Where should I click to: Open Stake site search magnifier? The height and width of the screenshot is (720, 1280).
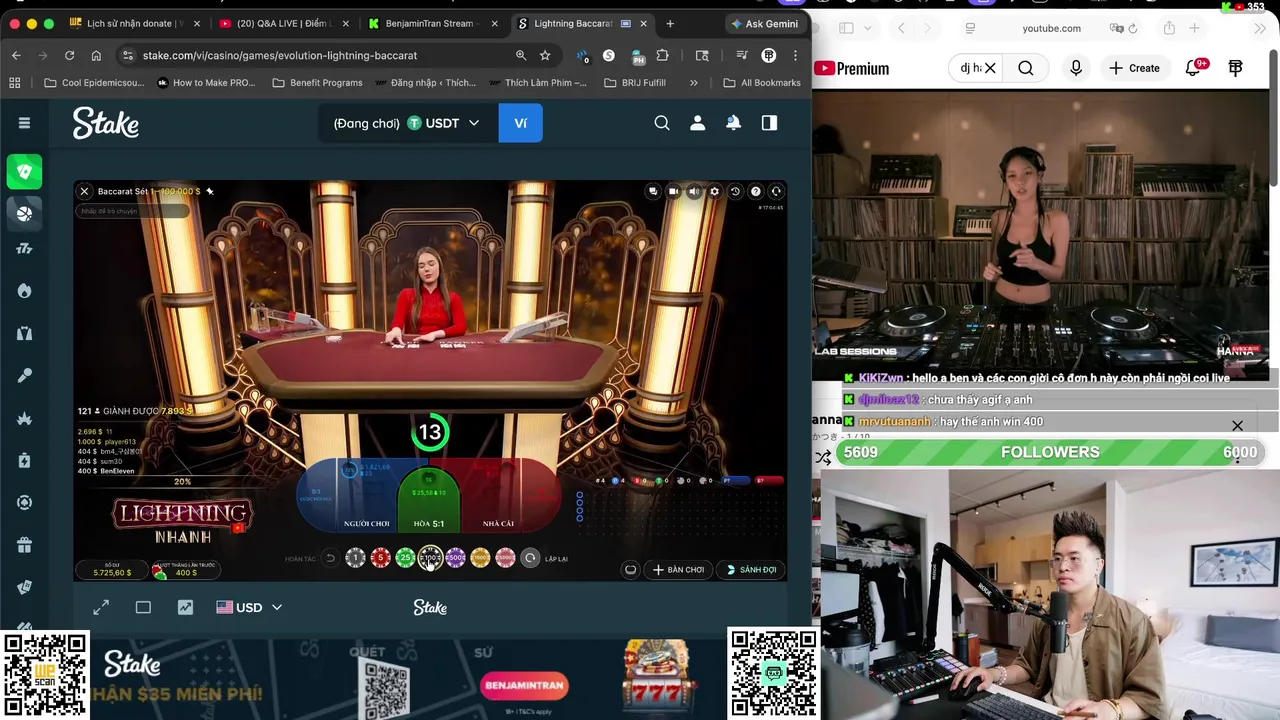(662, 123)
